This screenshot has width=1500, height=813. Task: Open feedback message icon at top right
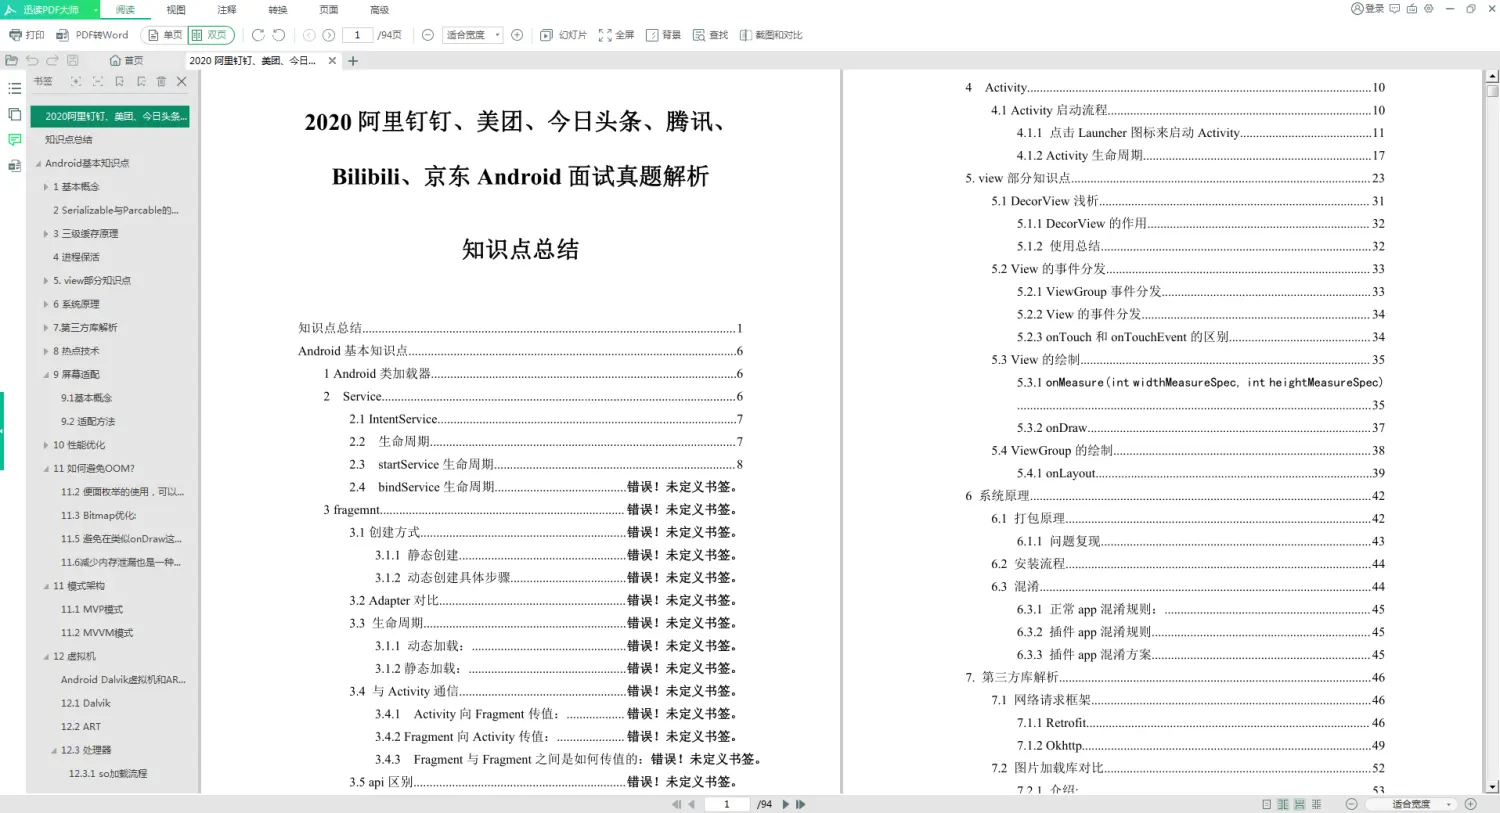1395,9
